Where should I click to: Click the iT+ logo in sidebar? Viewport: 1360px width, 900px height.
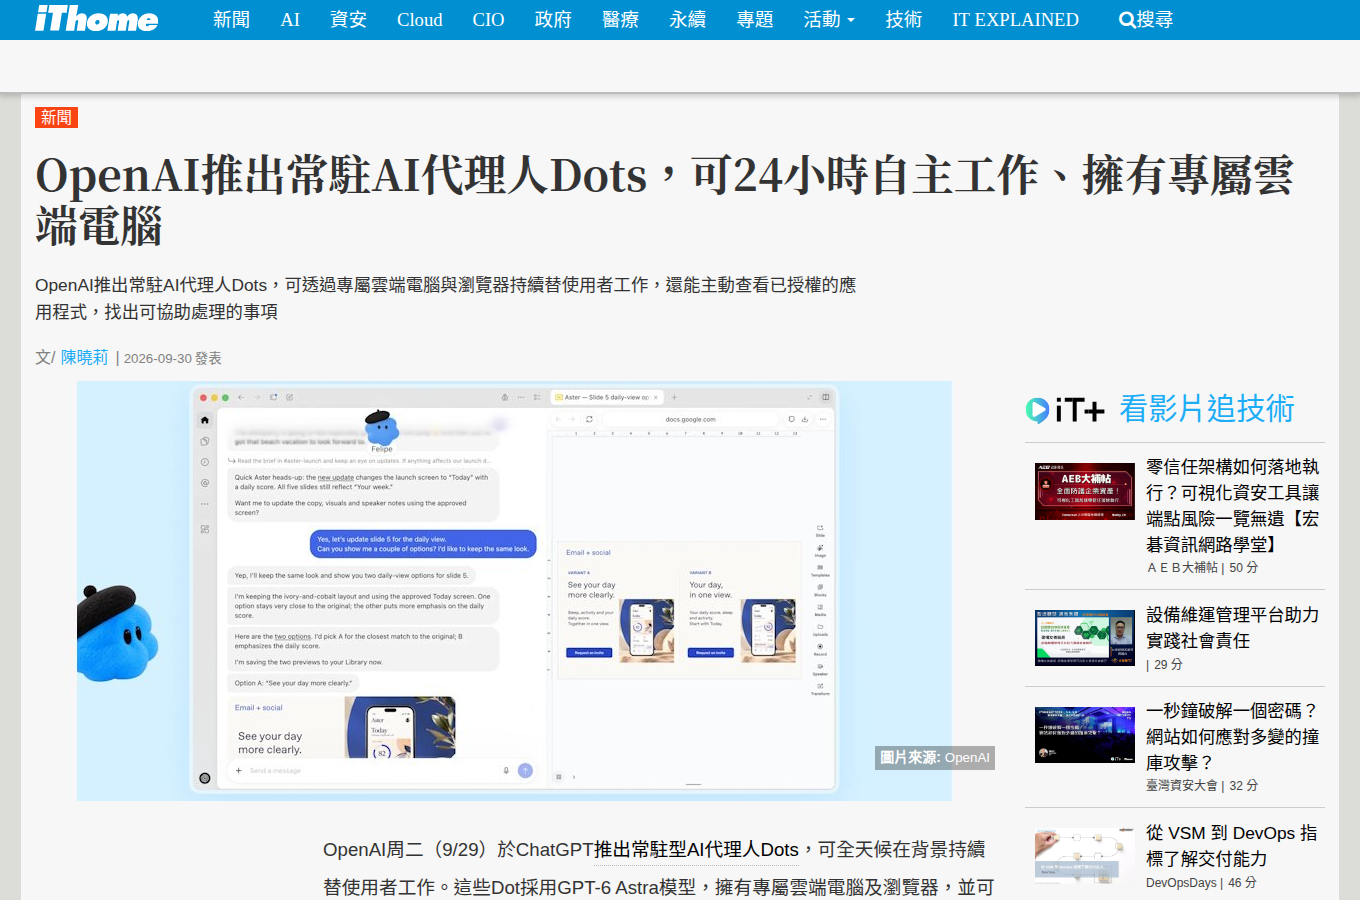click(x=1065, y=410)
